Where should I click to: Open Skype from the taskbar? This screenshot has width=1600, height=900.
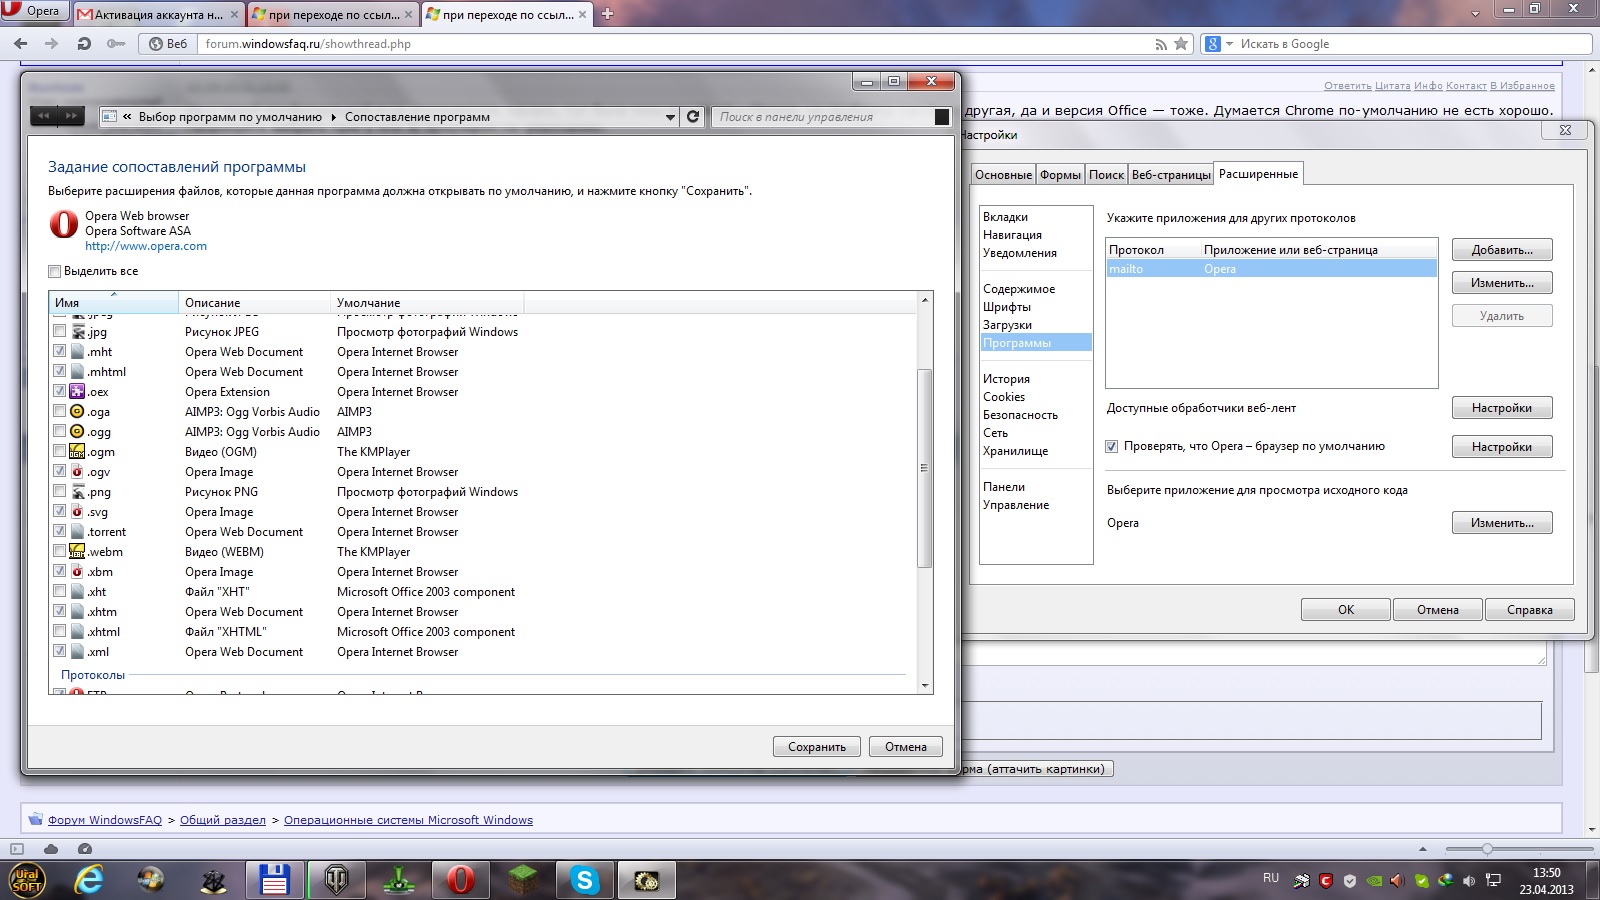[x=584, y=880]
